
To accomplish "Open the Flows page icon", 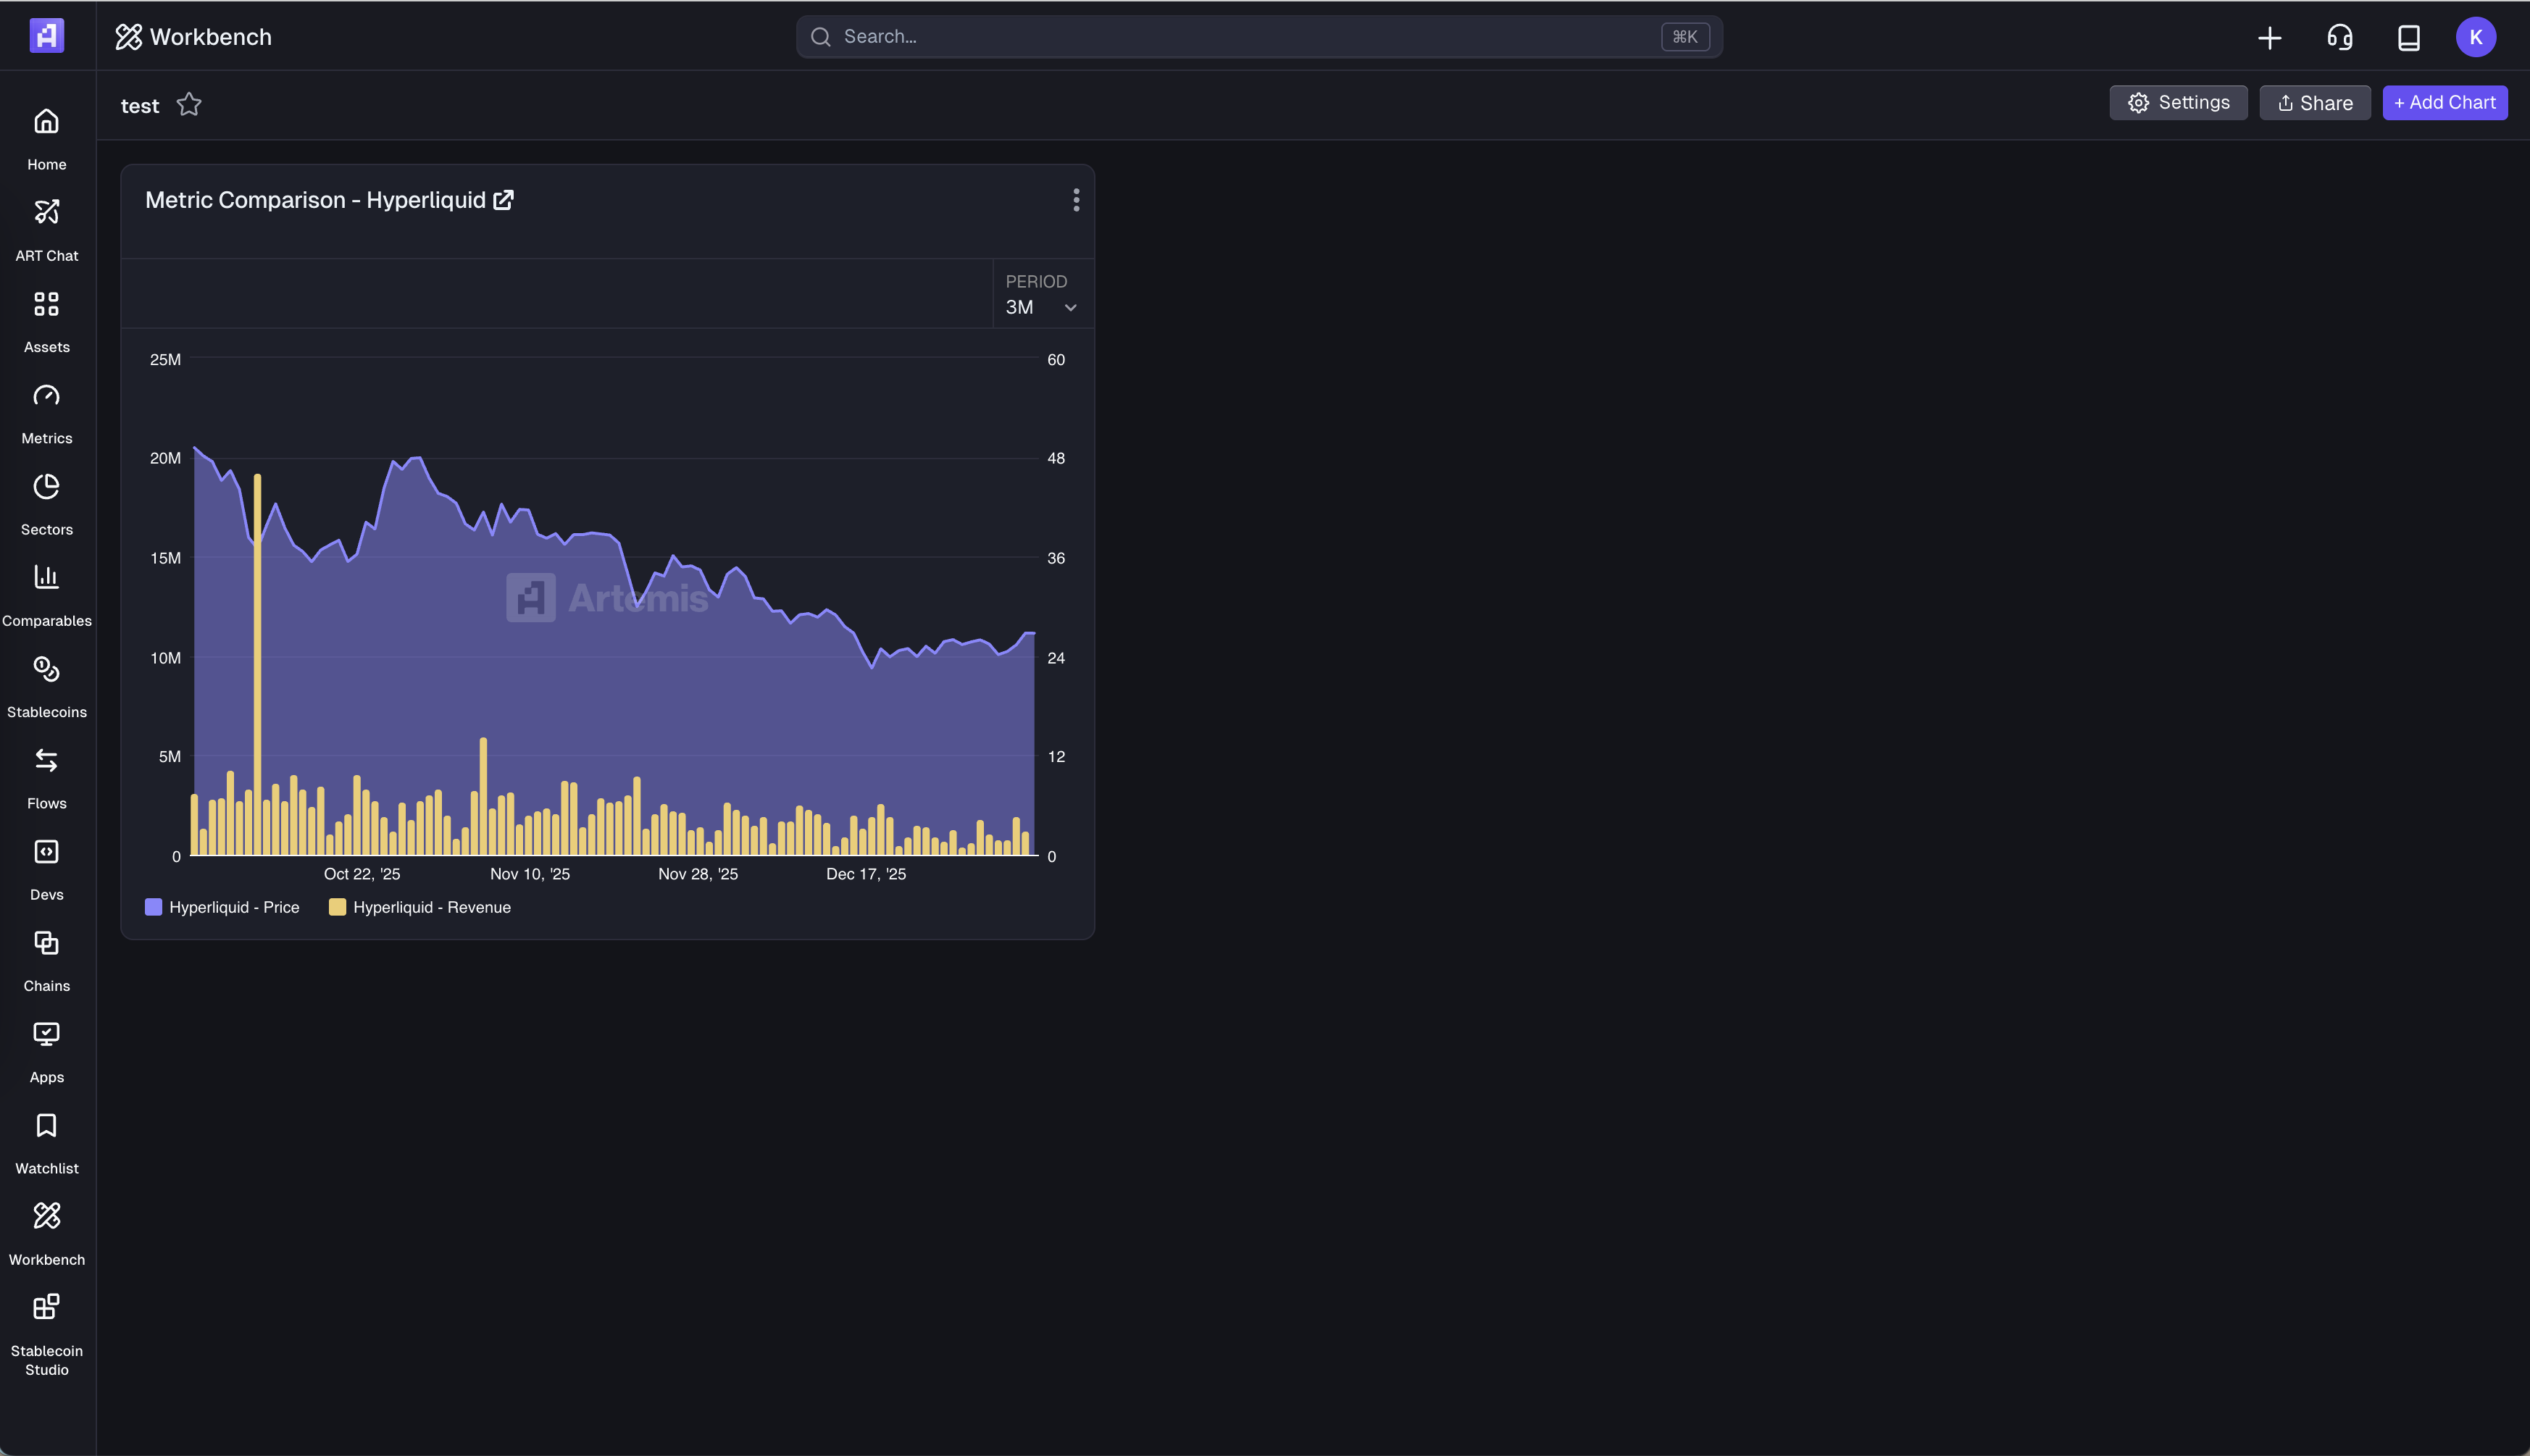I will pyautogui.click(x=46, y=761).
